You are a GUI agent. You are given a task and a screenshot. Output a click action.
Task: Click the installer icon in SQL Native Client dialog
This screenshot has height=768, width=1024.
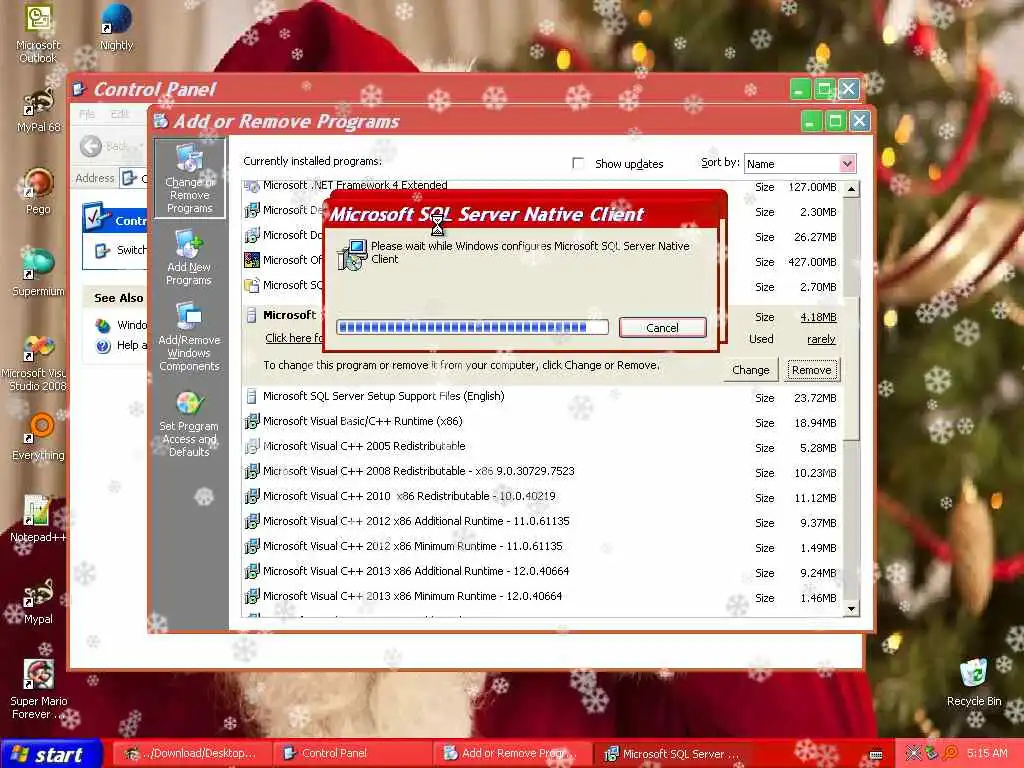[353, 255]
